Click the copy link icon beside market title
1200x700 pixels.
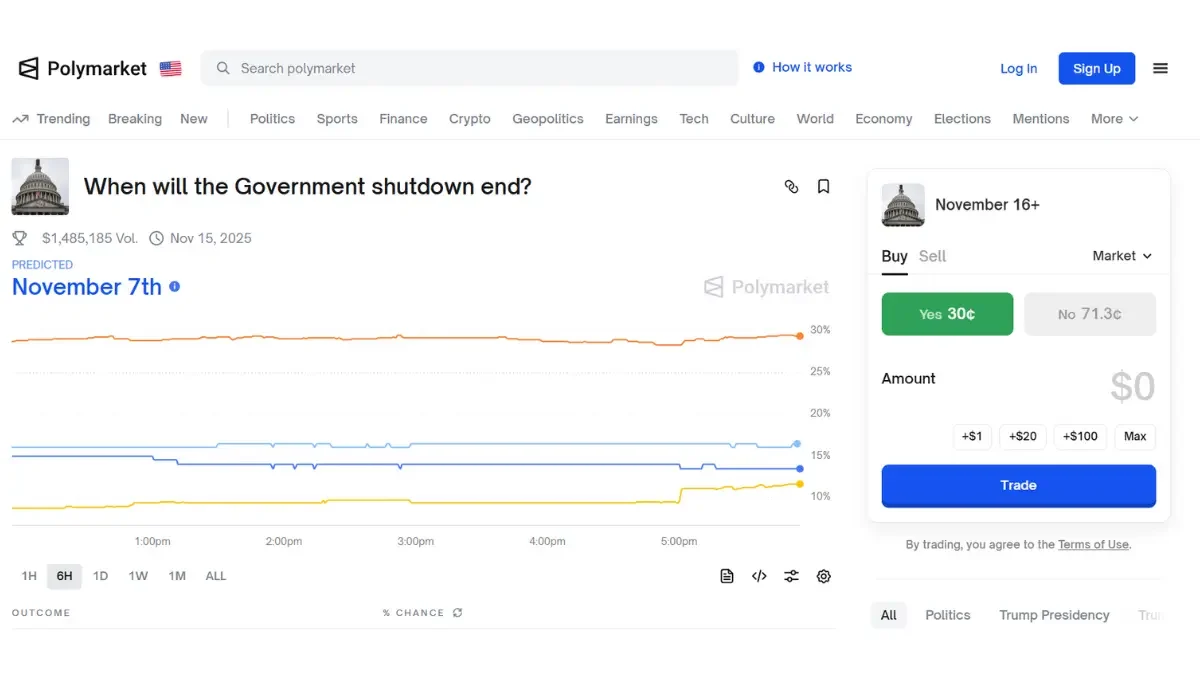(791, 186)
